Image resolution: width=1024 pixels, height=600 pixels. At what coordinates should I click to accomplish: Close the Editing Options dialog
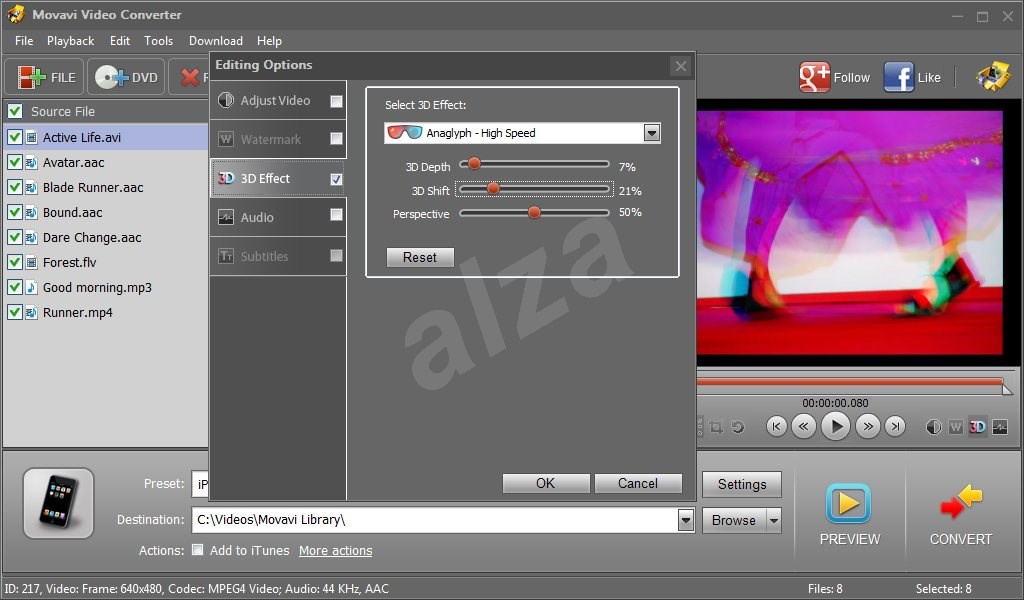point(680,66)
